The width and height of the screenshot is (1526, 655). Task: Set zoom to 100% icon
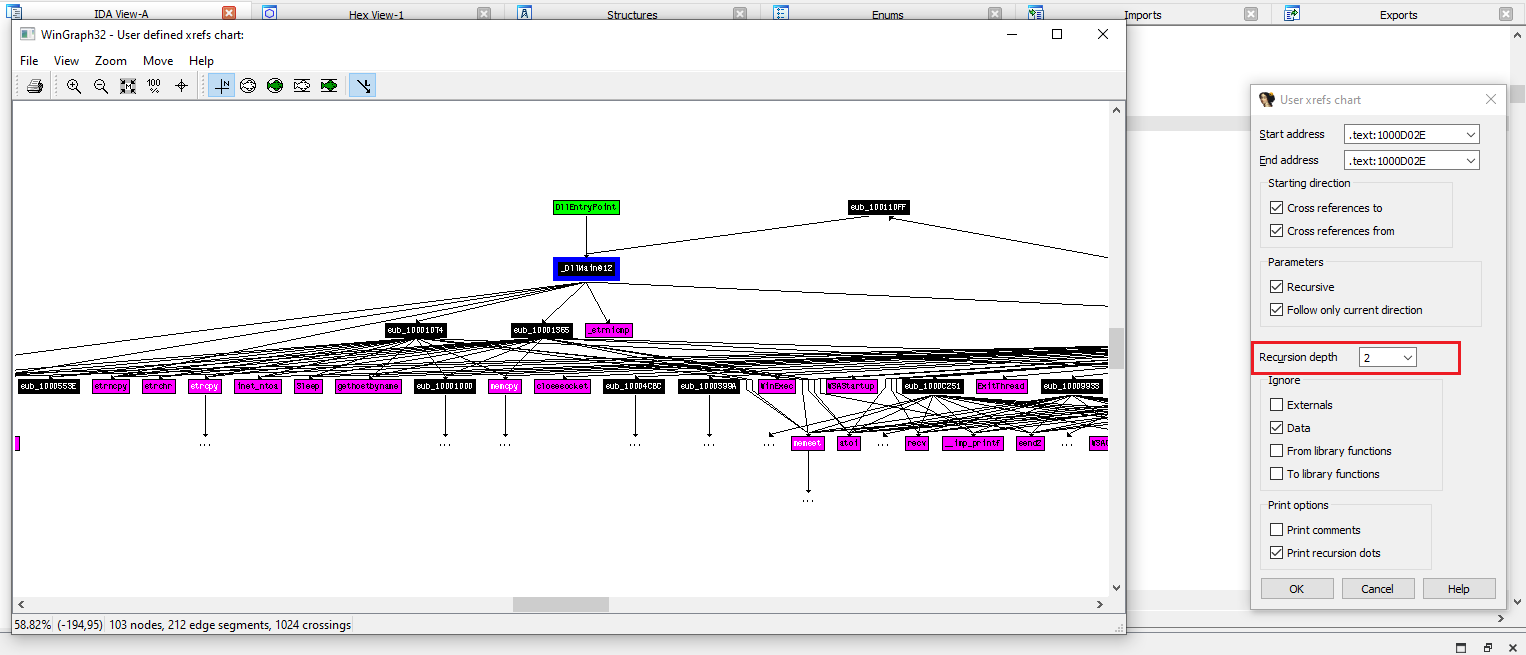[x=154, y=86]
